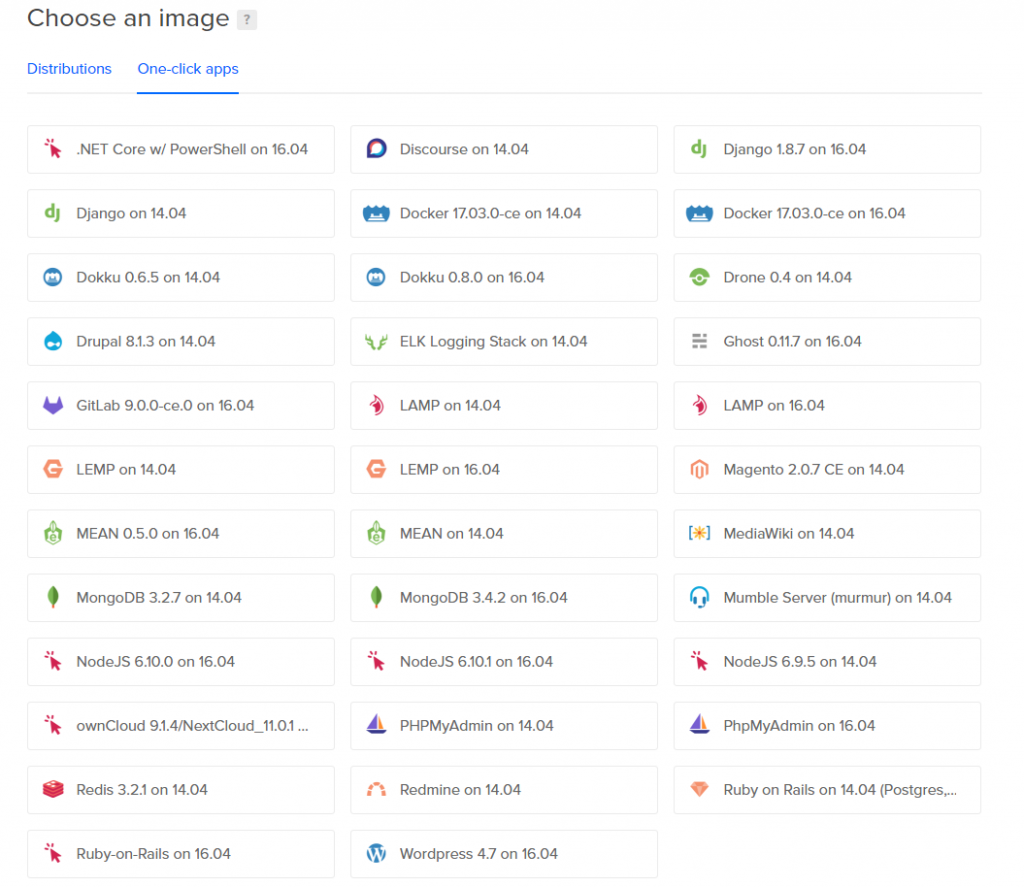Choose Wordpress 4.7 on 16.04

[x=504, y=854]
